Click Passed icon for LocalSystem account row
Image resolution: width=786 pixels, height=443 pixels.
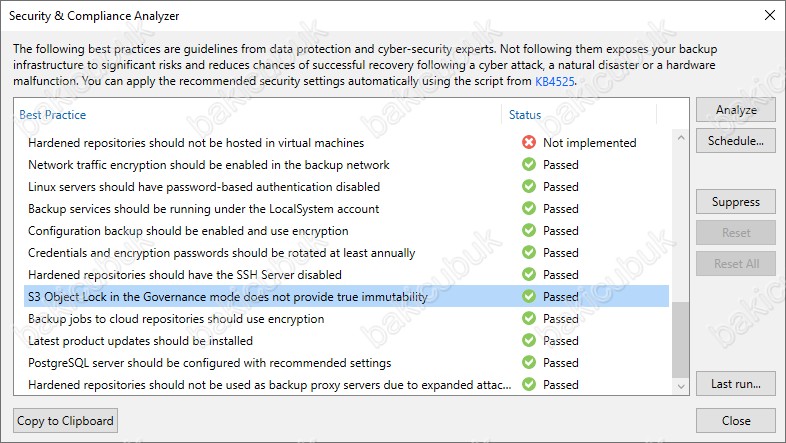pos(529,209)
